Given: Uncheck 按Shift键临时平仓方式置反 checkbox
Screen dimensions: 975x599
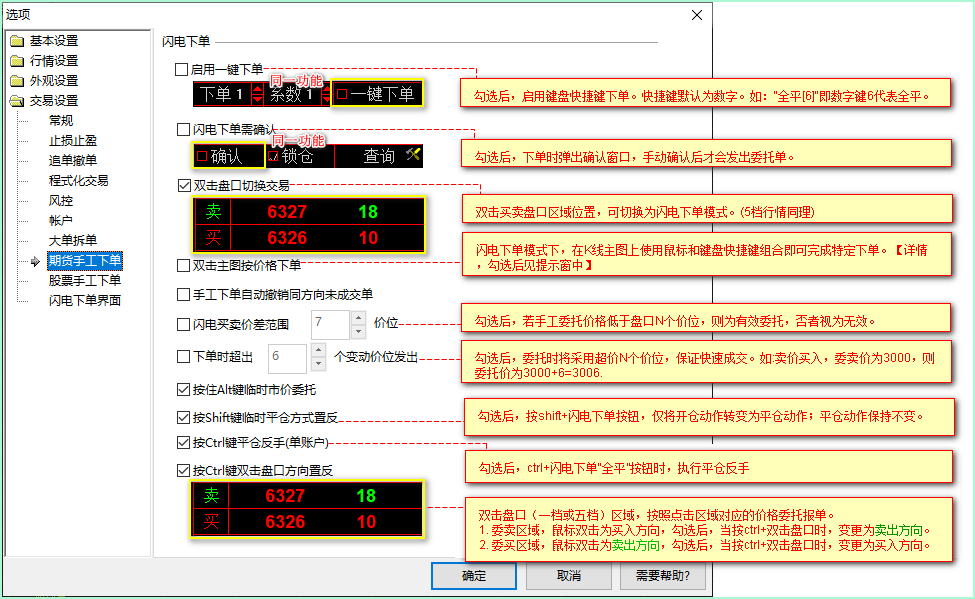Looking at the screenshot, I should [183, 417].
